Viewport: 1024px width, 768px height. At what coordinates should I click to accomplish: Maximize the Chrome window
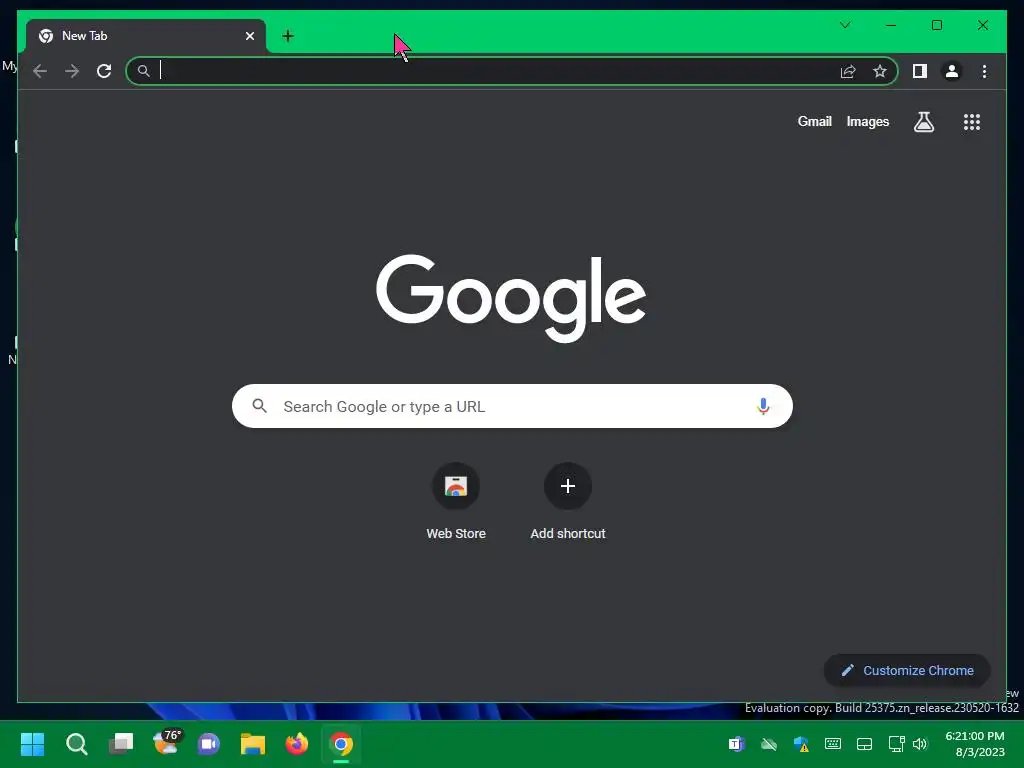(936, 25)
